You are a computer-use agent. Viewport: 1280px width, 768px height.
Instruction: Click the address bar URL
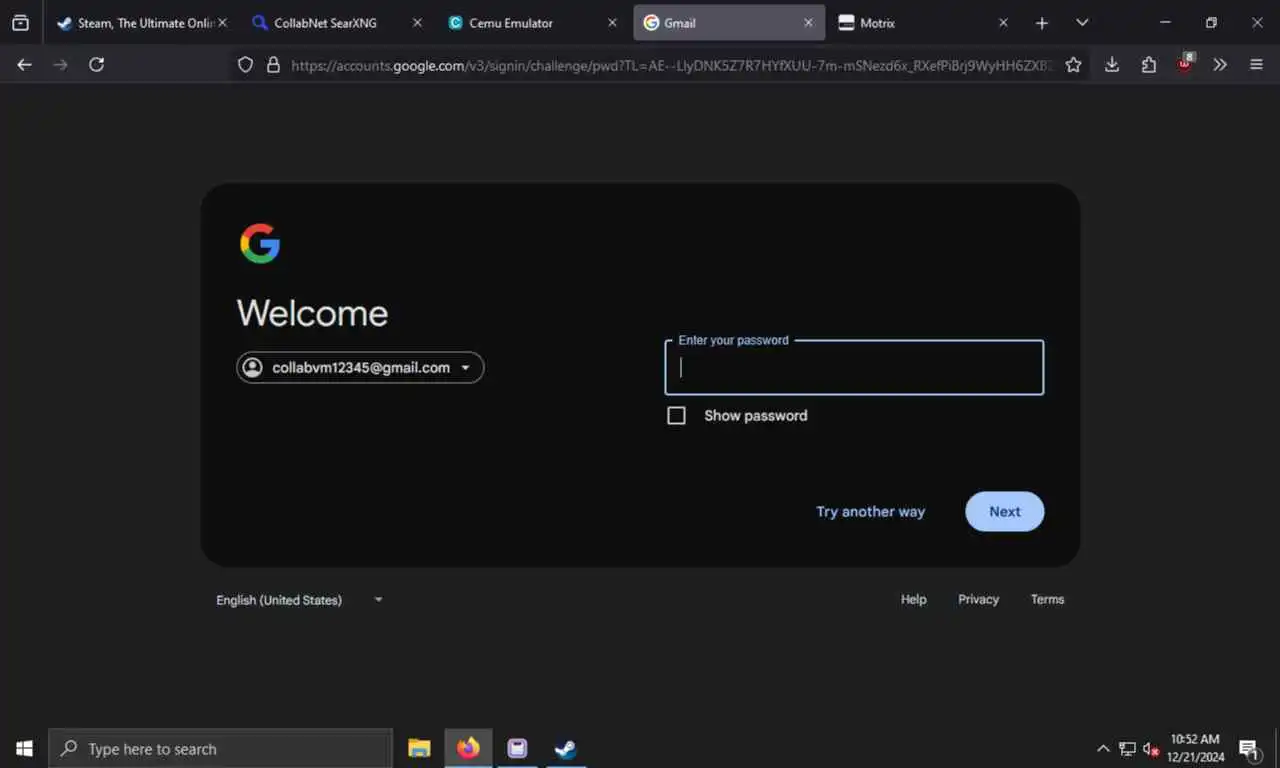point(670,65)
